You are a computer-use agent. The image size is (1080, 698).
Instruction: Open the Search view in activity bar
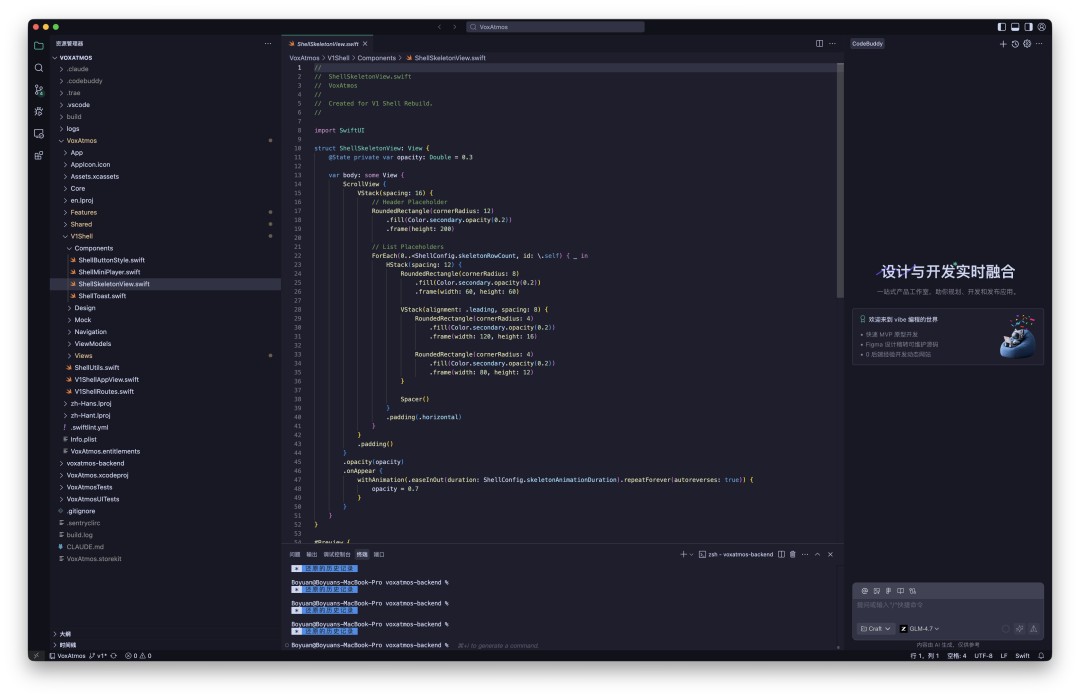pyautogui.click(x=39, y=68)
